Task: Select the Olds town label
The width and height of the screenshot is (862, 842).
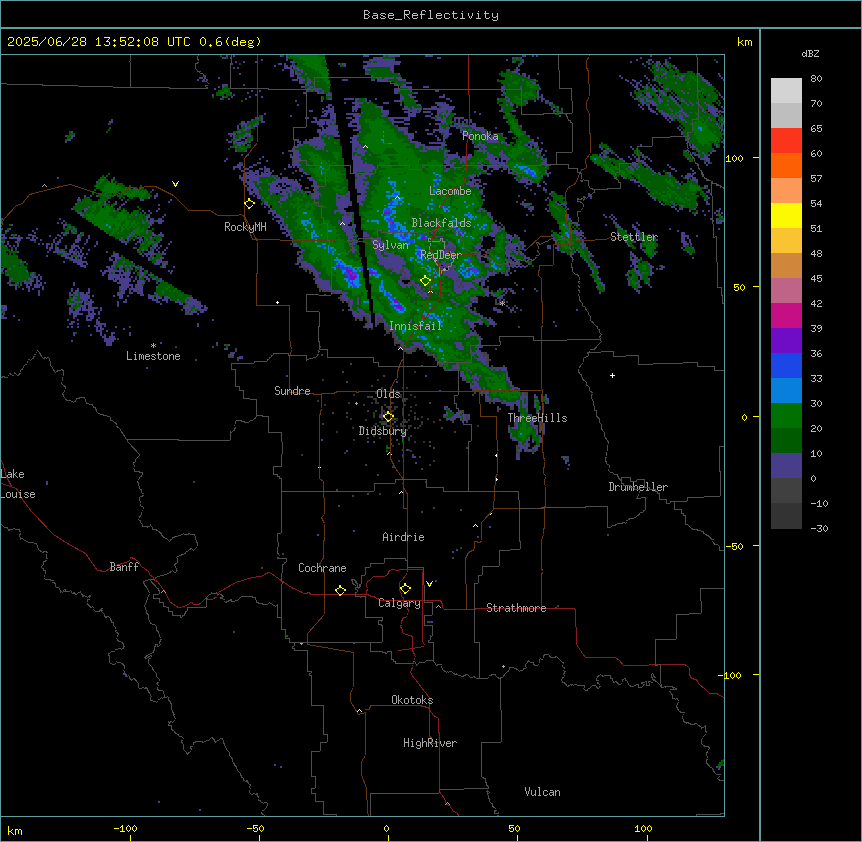Action: point(388,394)
